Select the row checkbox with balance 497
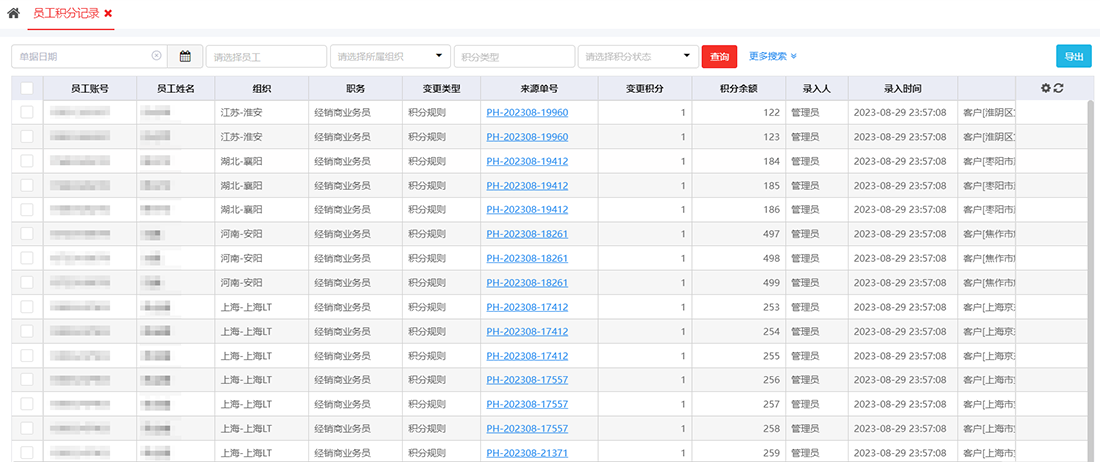1100x462 pixels. click(x=27, y=234)
